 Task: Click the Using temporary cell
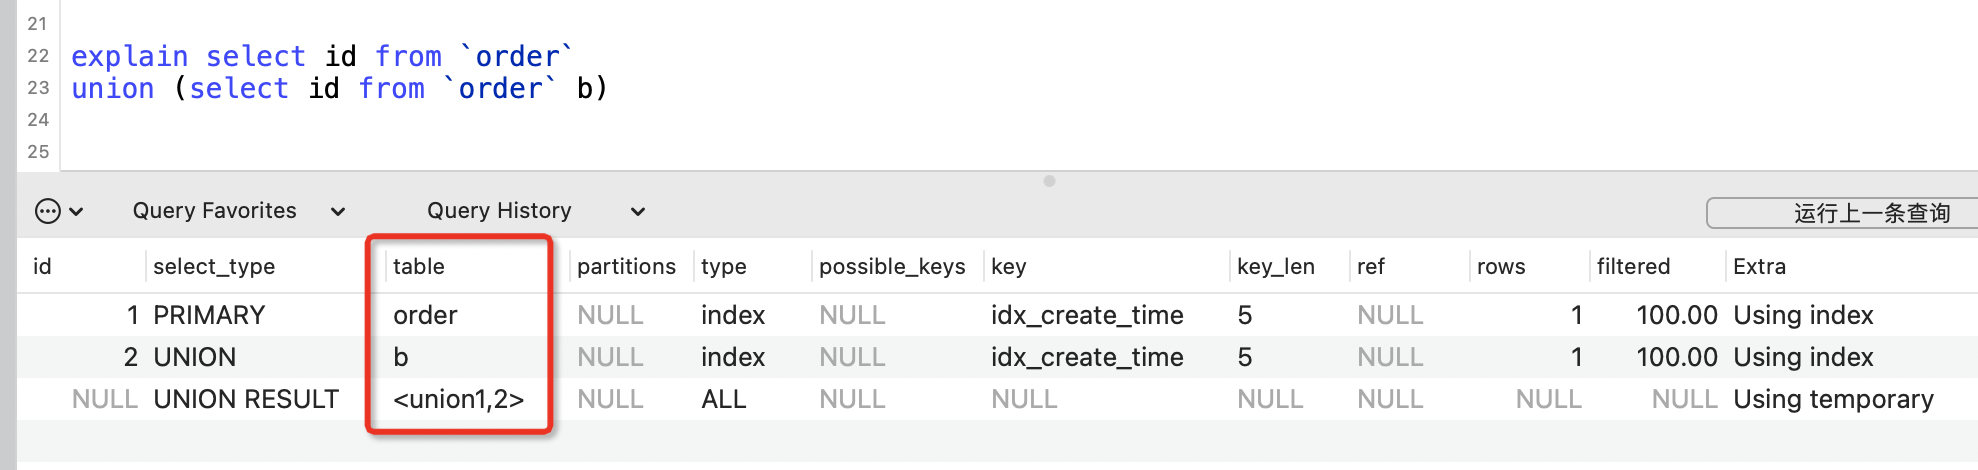[x=1833, y=399]
